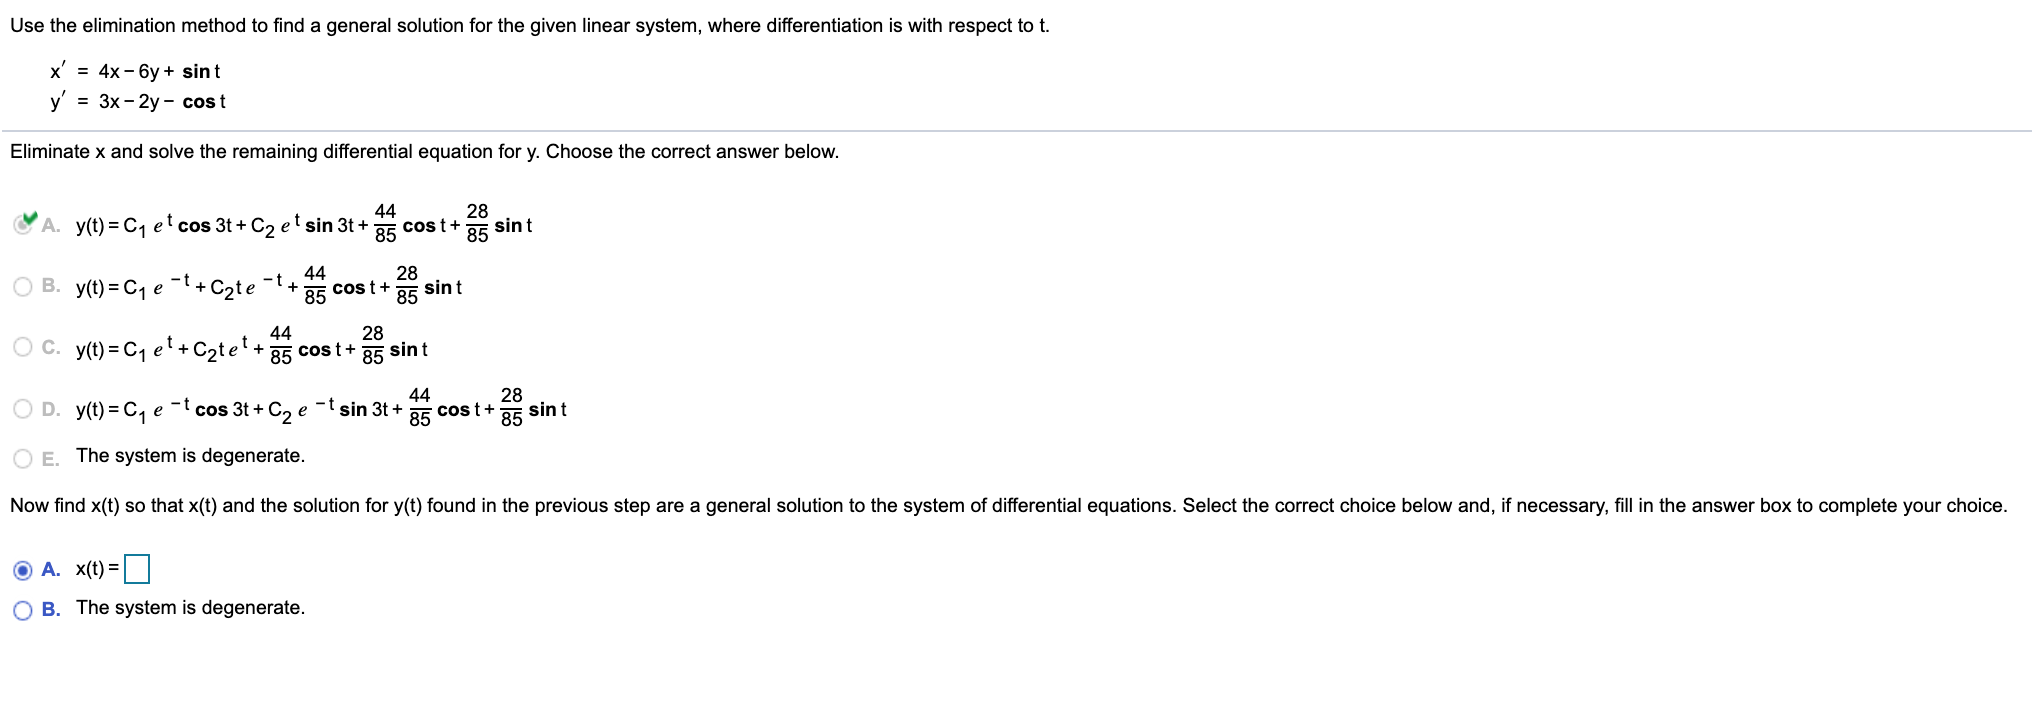The image size is (2032, 718).
Task: Select choice B stating system is degenerate
Action: [x=24, y=607]
